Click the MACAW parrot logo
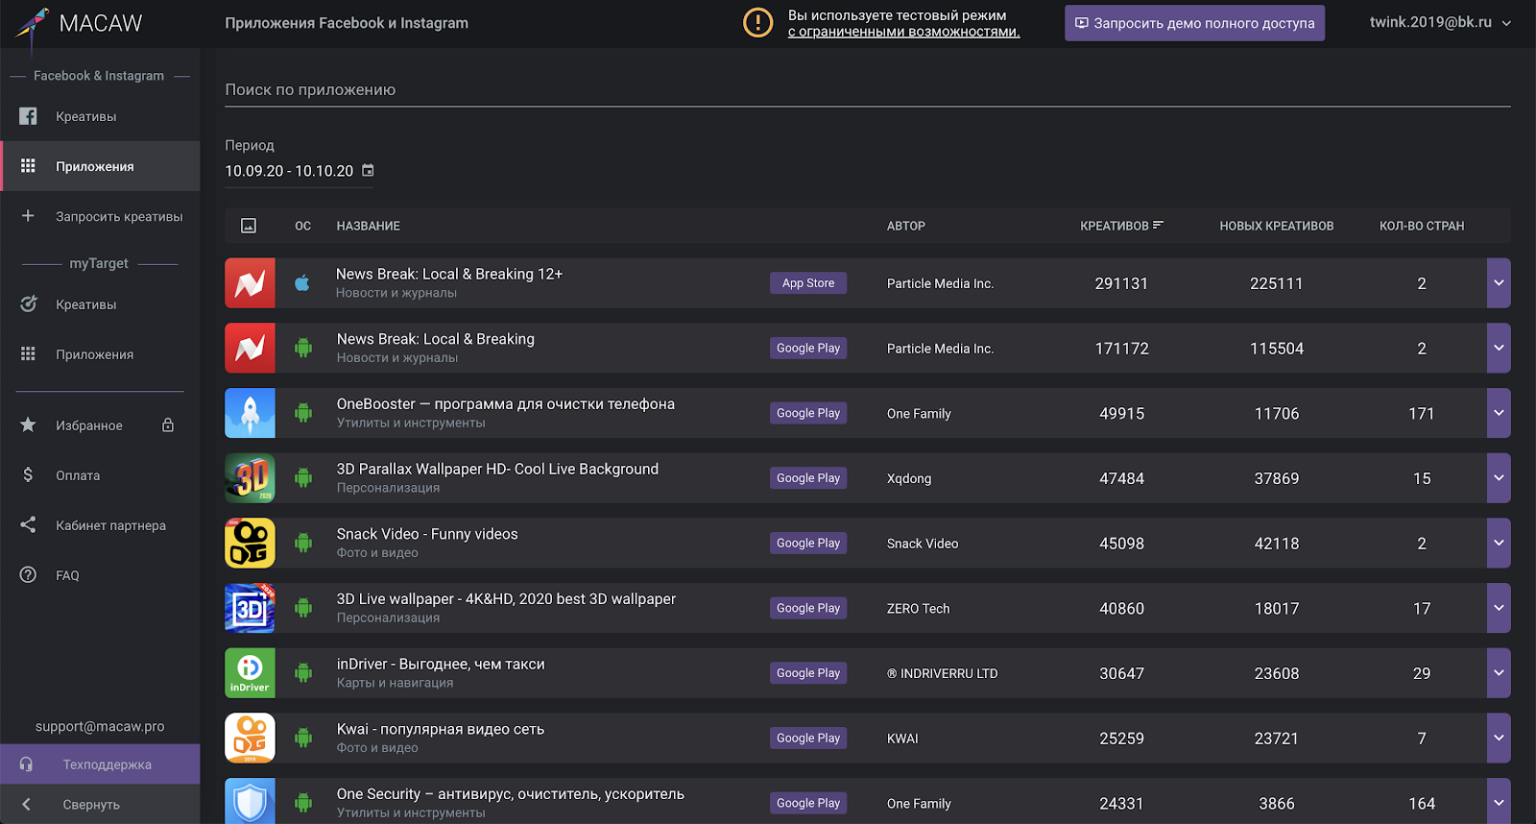Image resolution: width=1536 pixels, height=824 pixels. click(32, 25)
